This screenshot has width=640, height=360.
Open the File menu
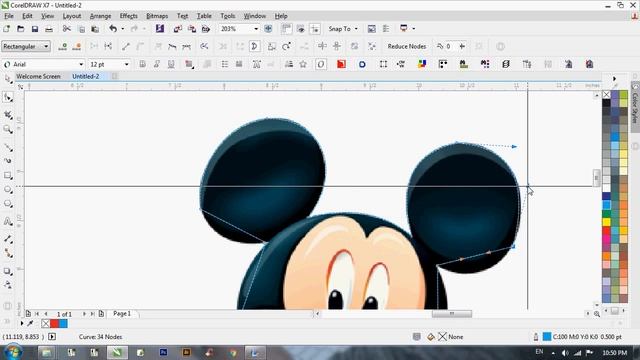point(9,16)
